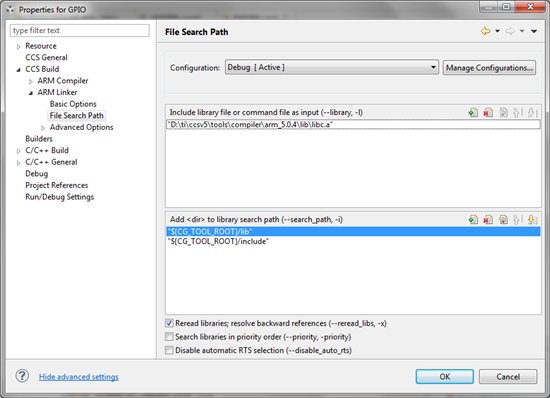This screenshot has height=398, width=550.
Task: Select Run/Debug Settings tree item
Action: pos(60,197)
